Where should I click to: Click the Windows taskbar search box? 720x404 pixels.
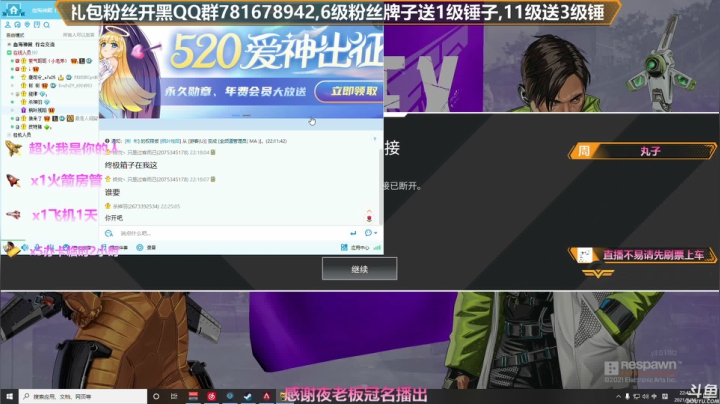click(83, 396)
